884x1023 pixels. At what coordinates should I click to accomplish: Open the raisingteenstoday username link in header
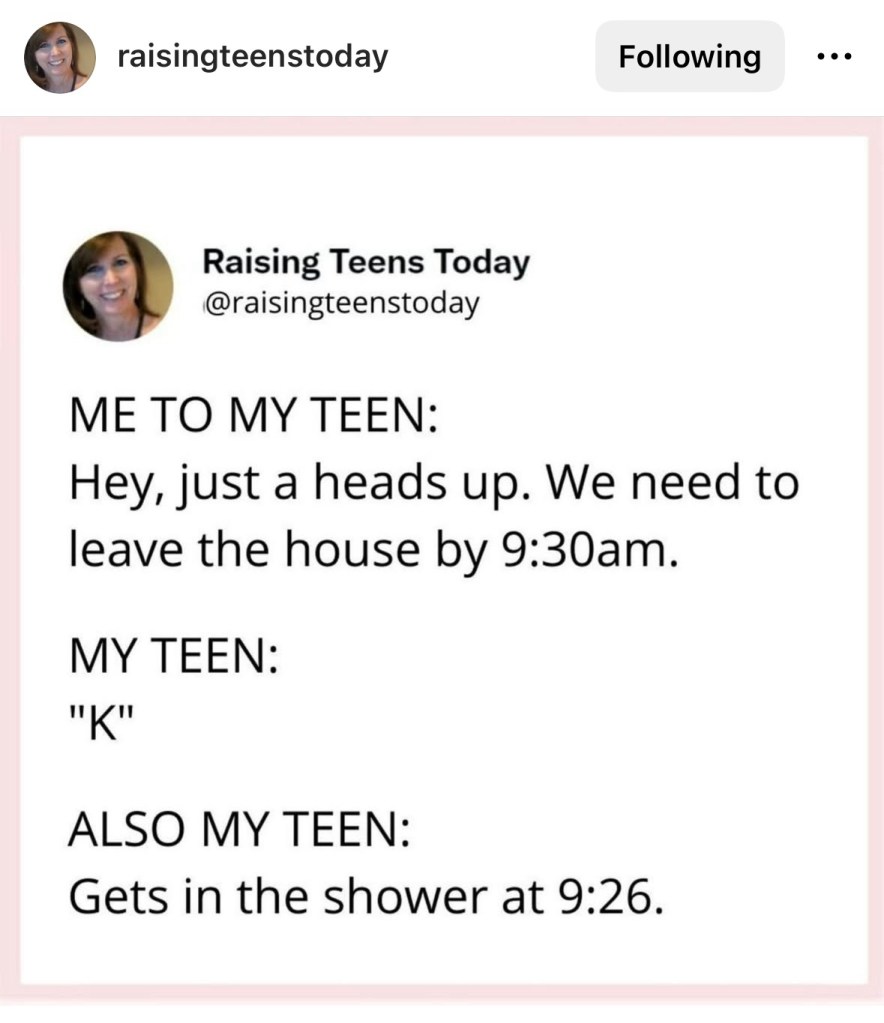point(252,57)
